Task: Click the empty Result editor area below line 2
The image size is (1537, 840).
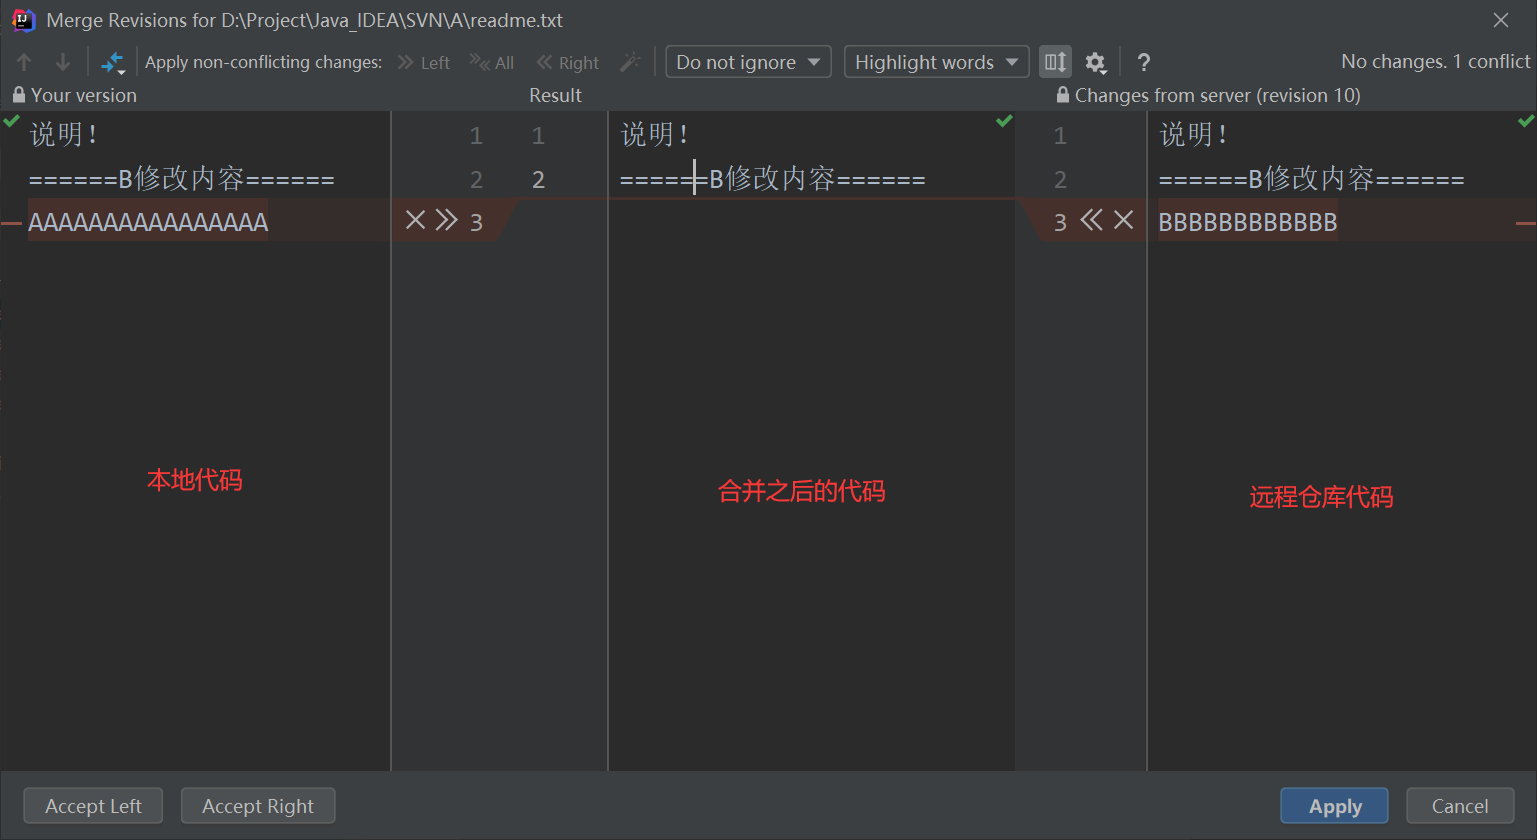Action: coord(811,485)
